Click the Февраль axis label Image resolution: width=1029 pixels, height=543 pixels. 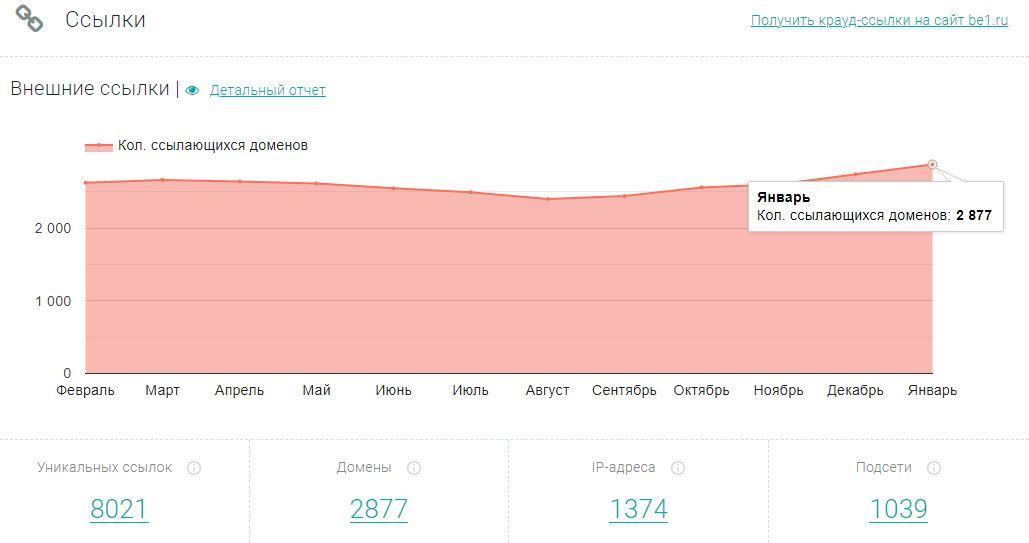click(85, 391)
